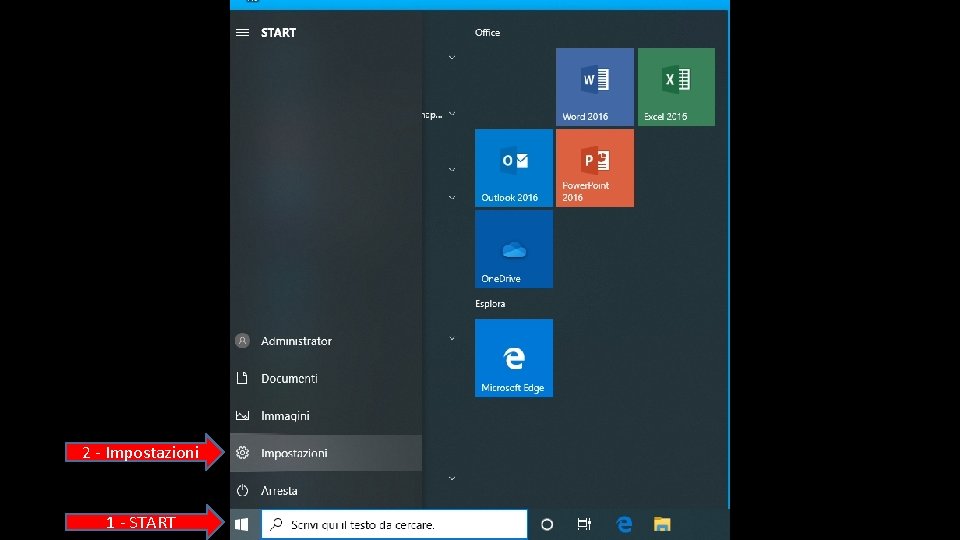960x540 pixels.
Task: Open the OneDrive tile
Action: pyautogui.click(x=514, y=249)
